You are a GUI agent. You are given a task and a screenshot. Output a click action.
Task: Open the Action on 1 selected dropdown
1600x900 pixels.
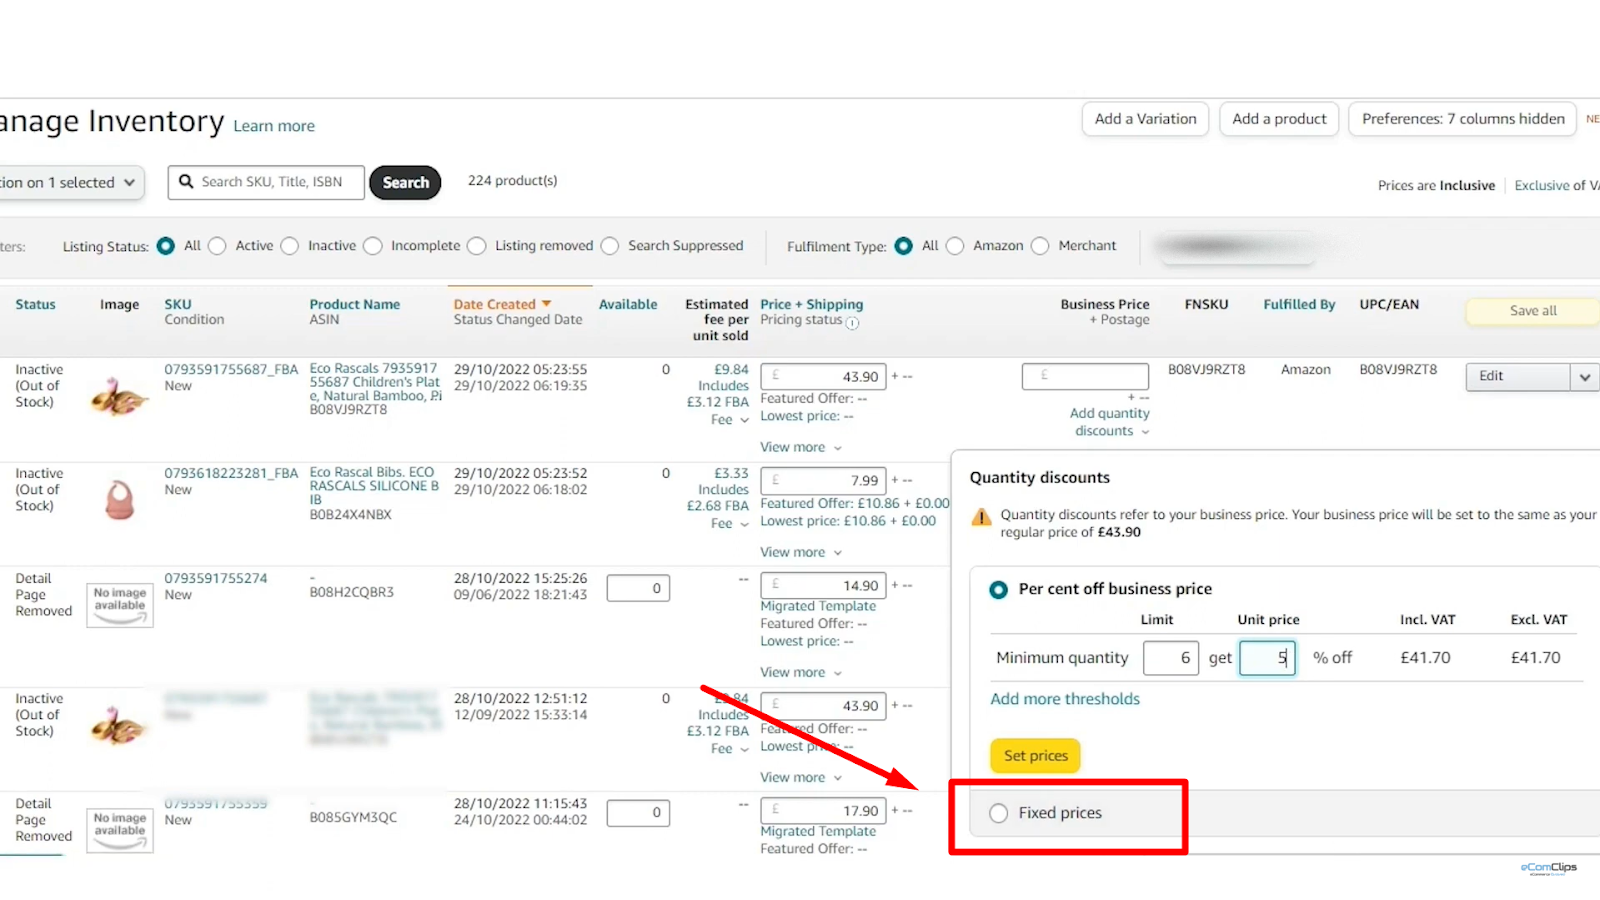coord(70,183)
